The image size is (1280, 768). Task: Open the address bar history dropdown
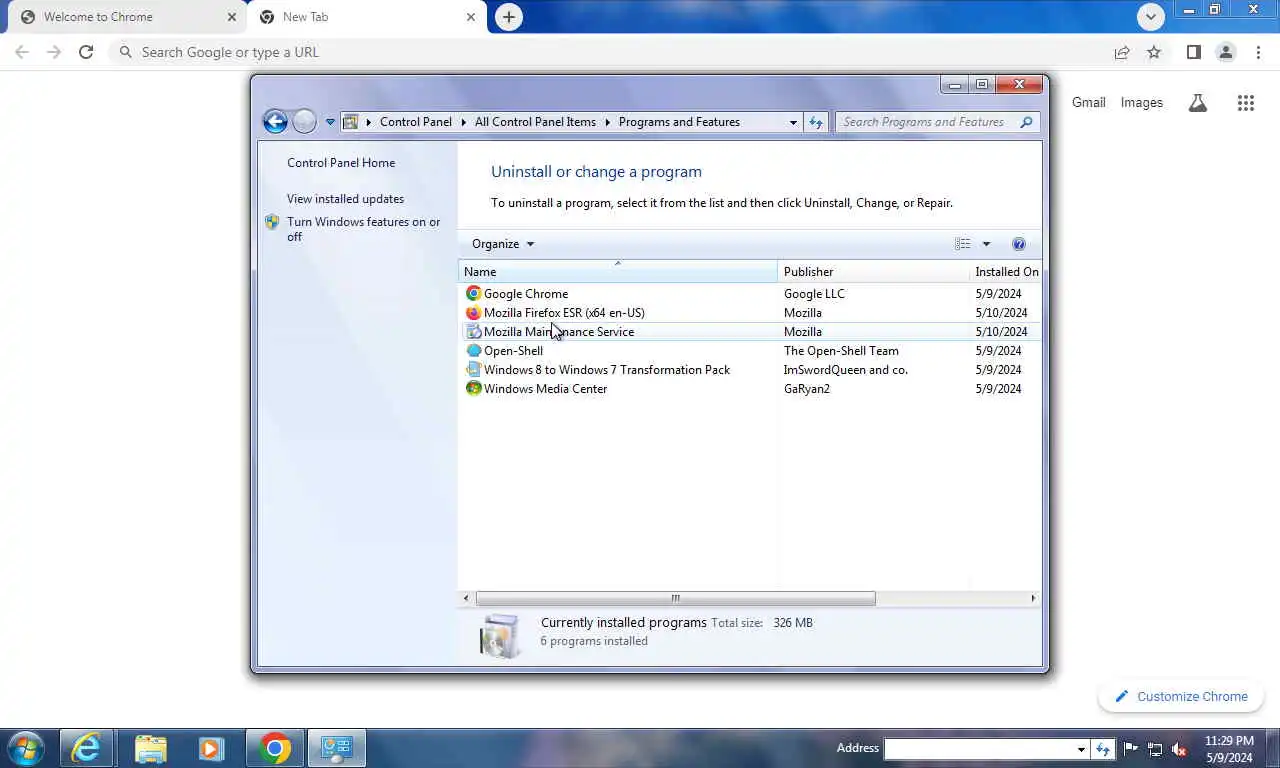coord(793,122)
